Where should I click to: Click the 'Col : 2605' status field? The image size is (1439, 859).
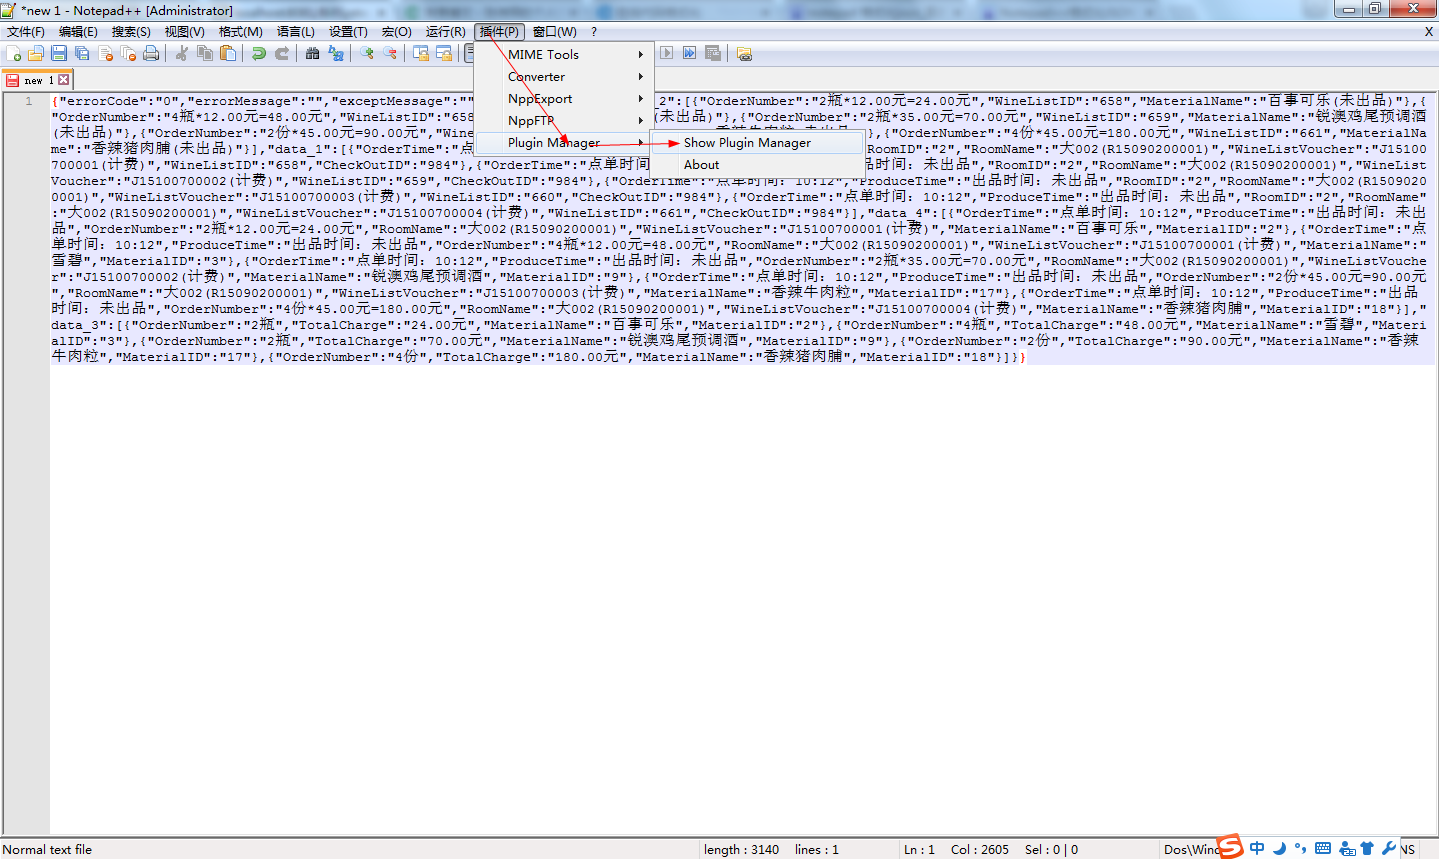980,850
